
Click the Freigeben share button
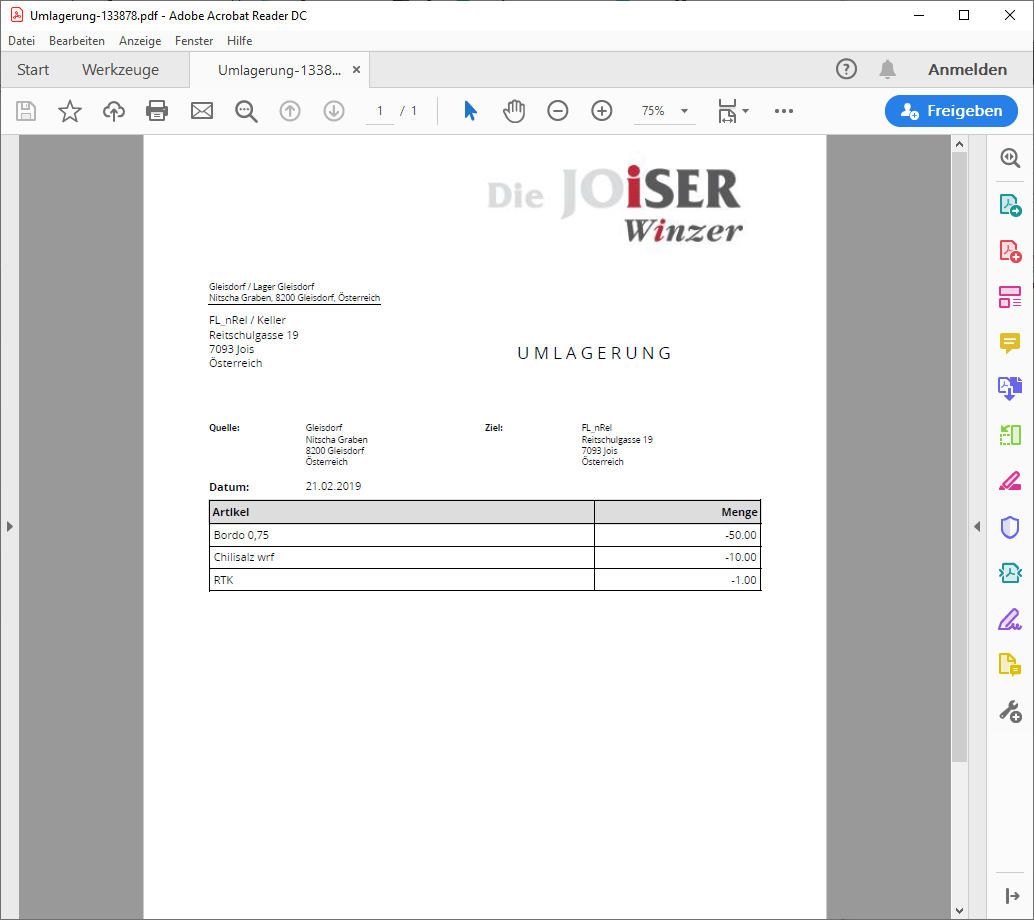[x=951, y=111]
